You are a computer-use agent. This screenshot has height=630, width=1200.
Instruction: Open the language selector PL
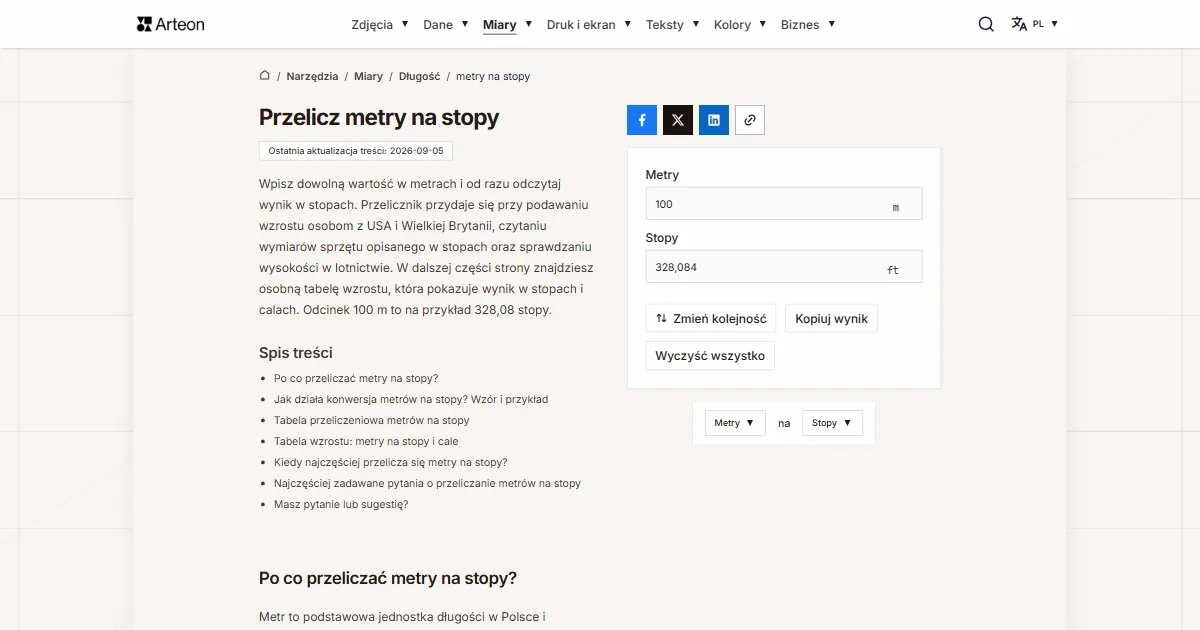pos(1034,24)
